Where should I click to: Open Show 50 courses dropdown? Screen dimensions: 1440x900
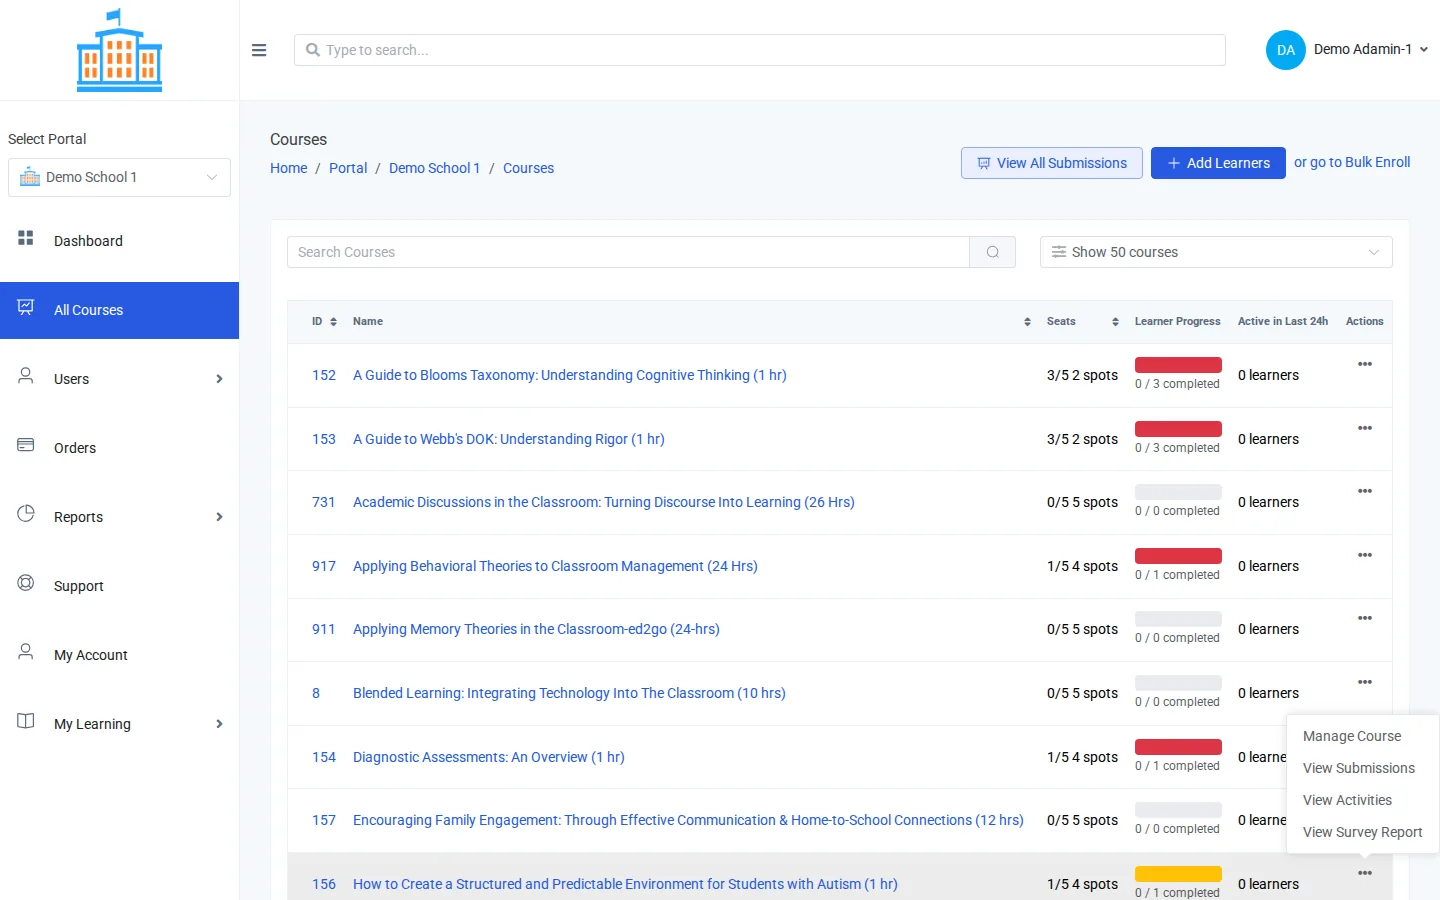pyautogui.click(x=1216, y=252)
